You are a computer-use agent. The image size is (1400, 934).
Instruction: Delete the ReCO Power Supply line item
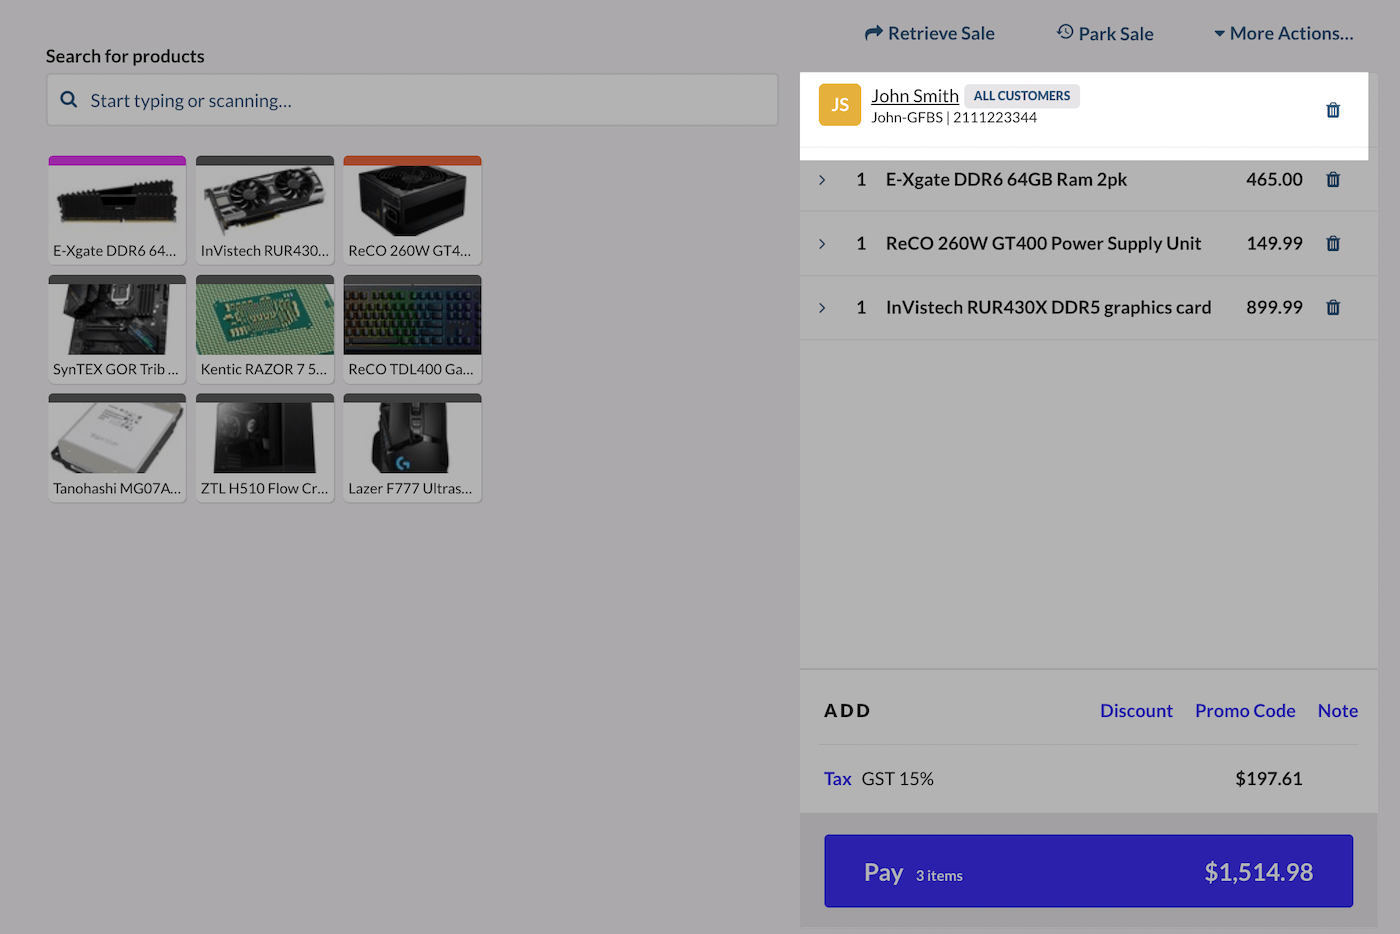point(1333,243)
